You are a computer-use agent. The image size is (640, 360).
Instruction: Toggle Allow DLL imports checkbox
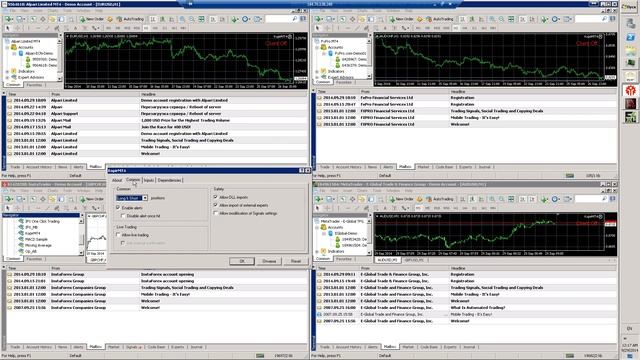(216, 197)
